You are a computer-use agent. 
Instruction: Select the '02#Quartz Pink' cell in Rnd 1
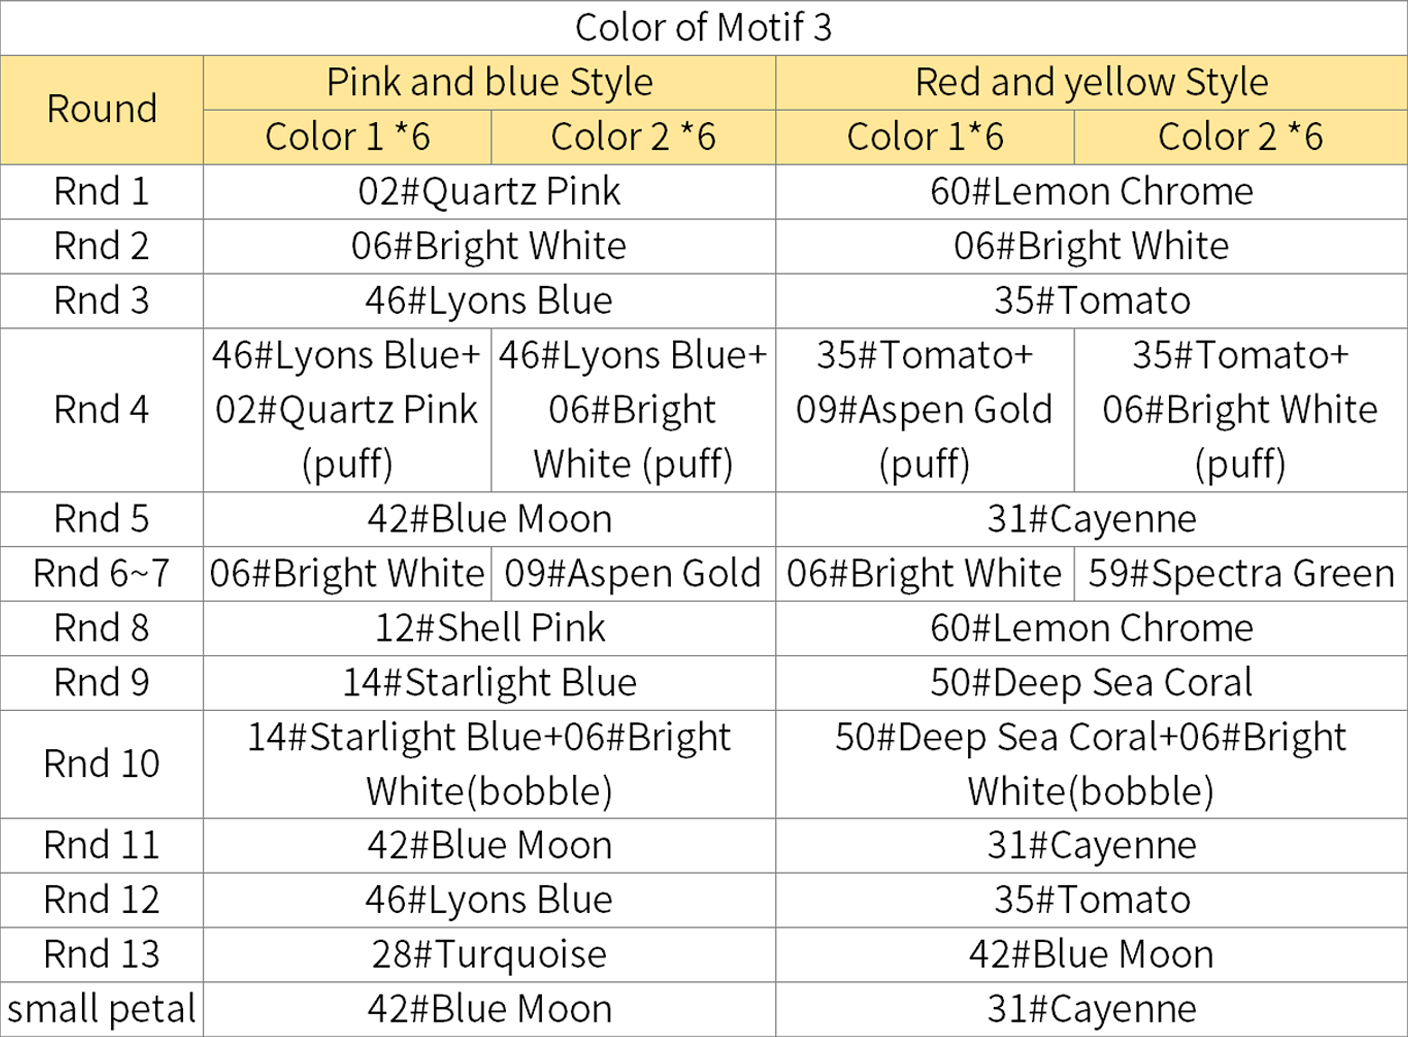coord(489,191)
